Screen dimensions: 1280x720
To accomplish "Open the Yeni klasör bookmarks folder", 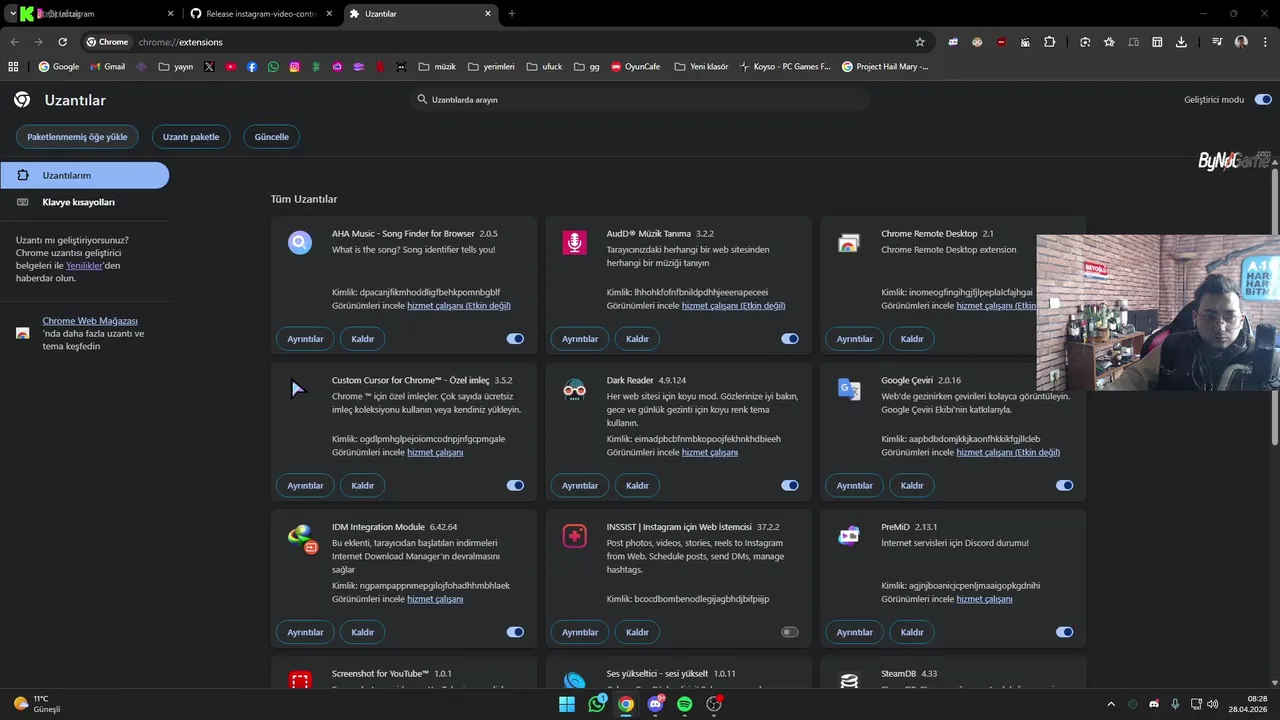I will 702,67.
